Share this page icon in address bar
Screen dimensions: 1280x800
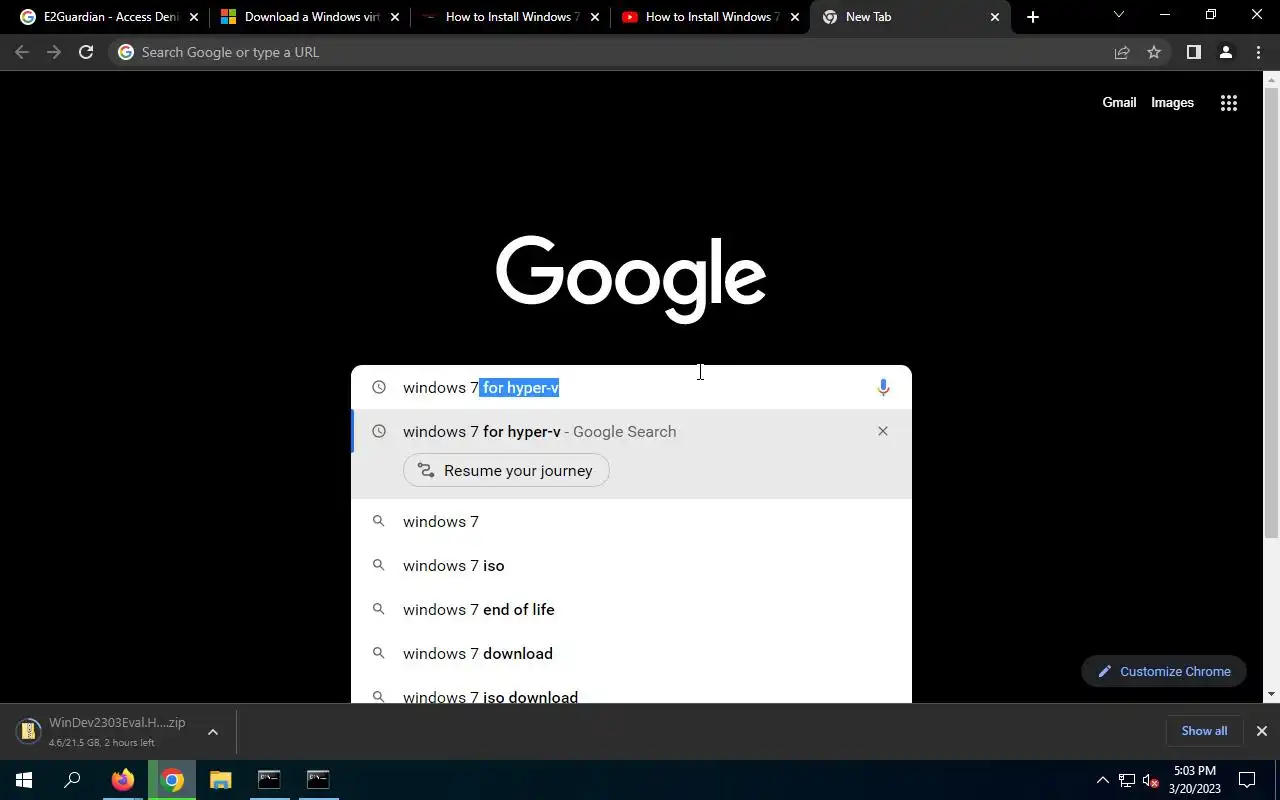coord(1122,52)
